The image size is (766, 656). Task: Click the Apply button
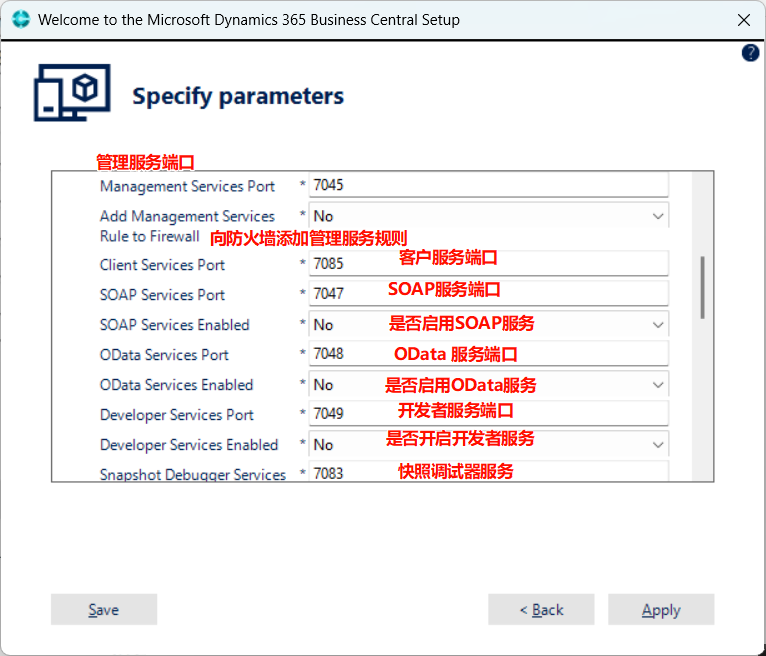(661, 609)
